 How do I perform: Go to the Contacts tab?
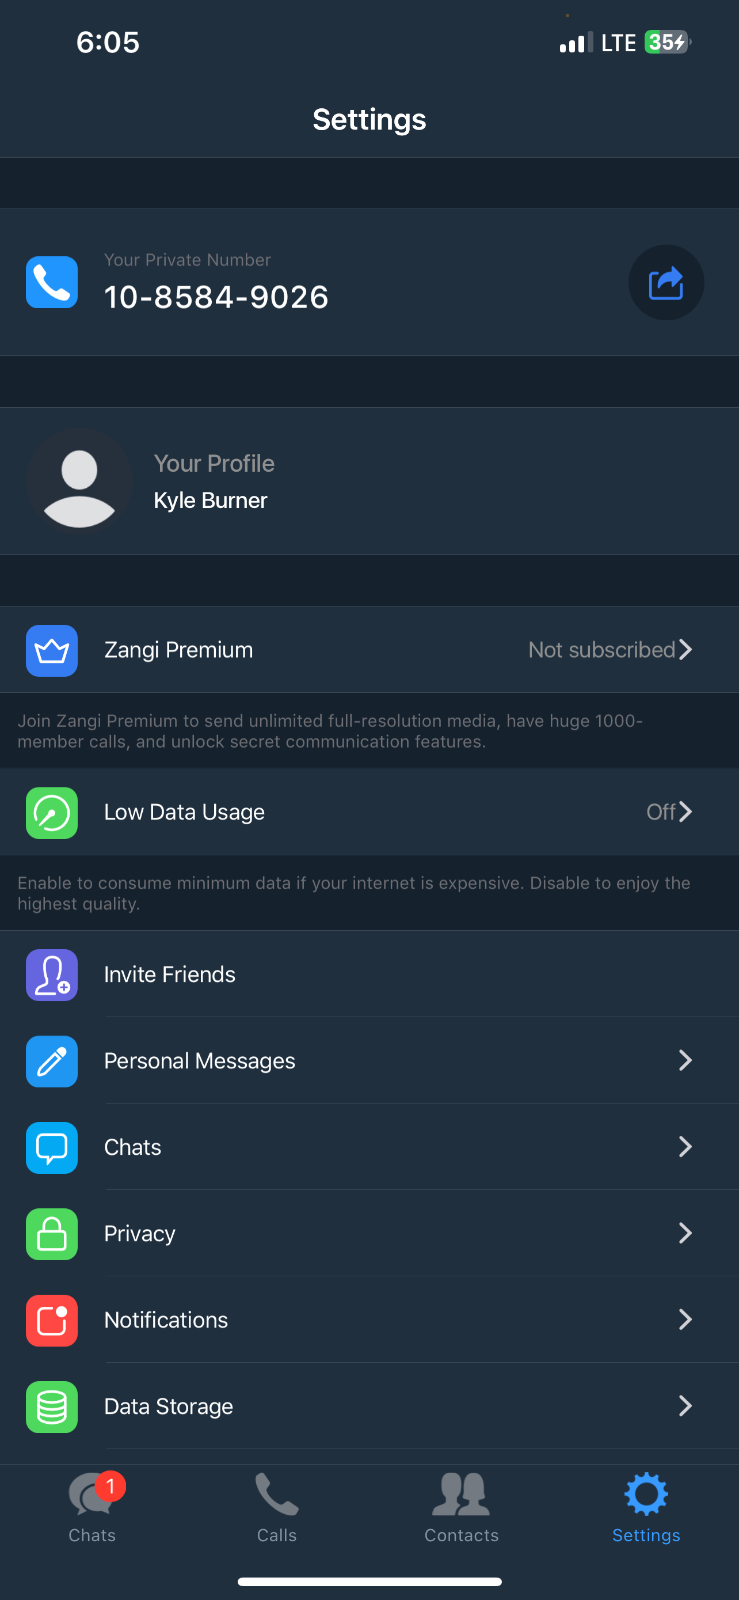click(x=461, y=1508)
